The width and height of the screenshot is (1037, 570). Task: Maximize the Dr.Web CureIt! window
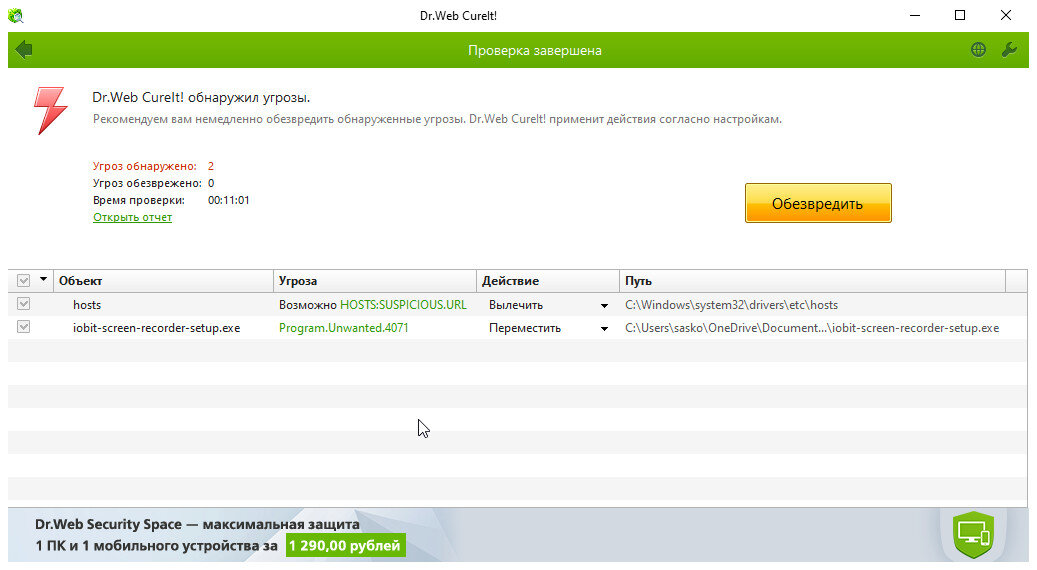pyautogui.click(x=960, y=15)
